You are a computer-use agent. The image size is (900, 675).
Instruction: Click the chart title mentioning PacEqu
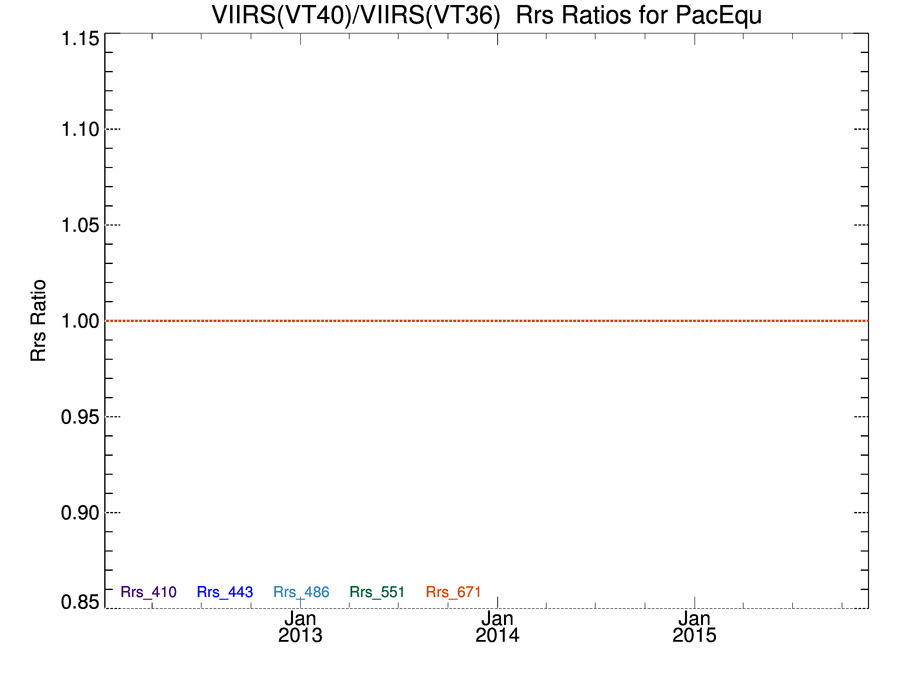pyautogui.click(x=487, y=14)
